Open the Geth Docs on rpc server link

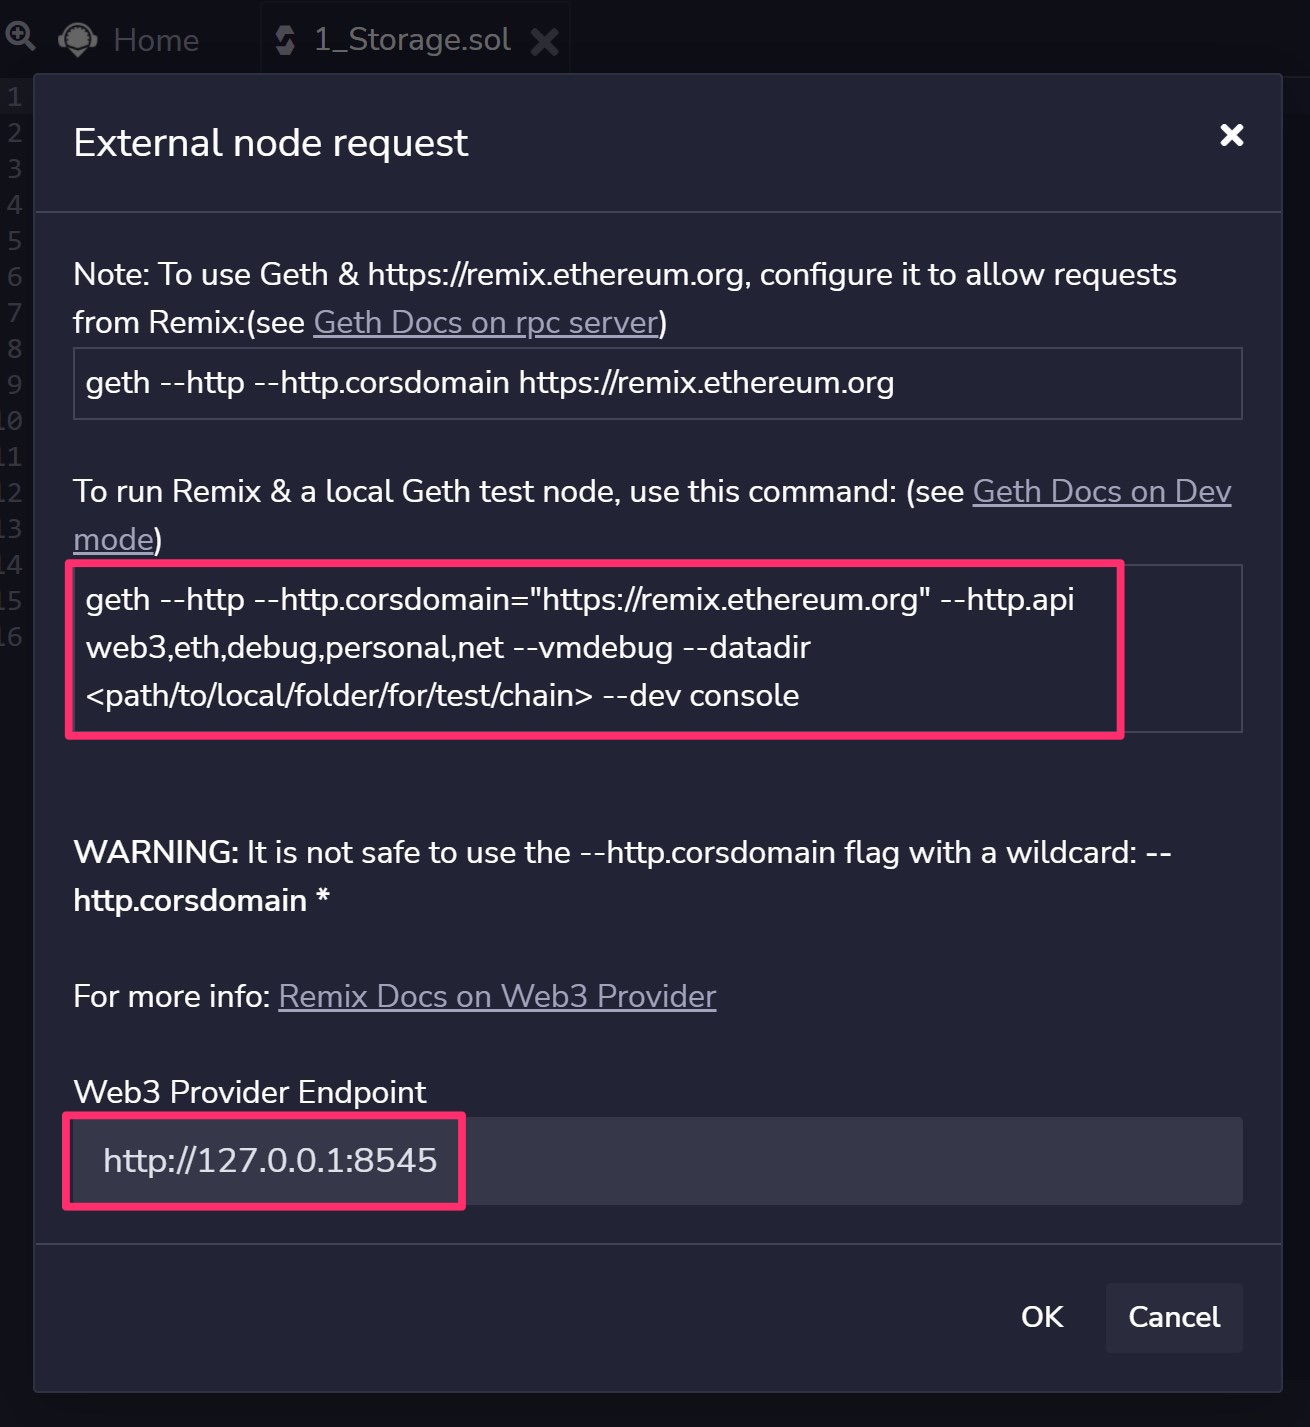point(486,322)
